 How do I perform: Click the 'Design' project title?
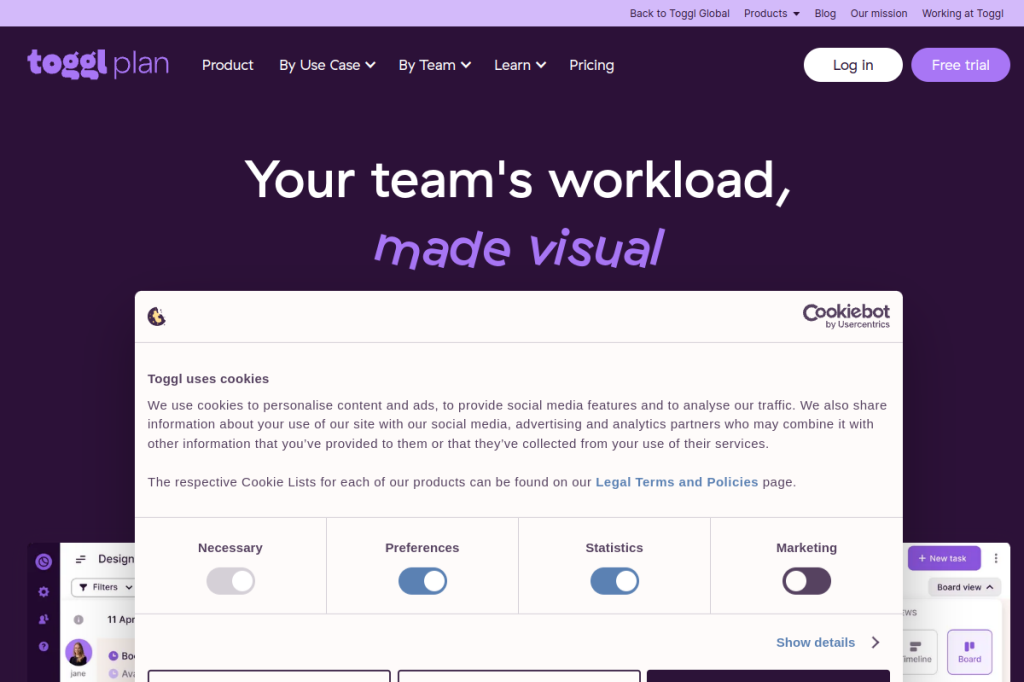coord(116,559)
